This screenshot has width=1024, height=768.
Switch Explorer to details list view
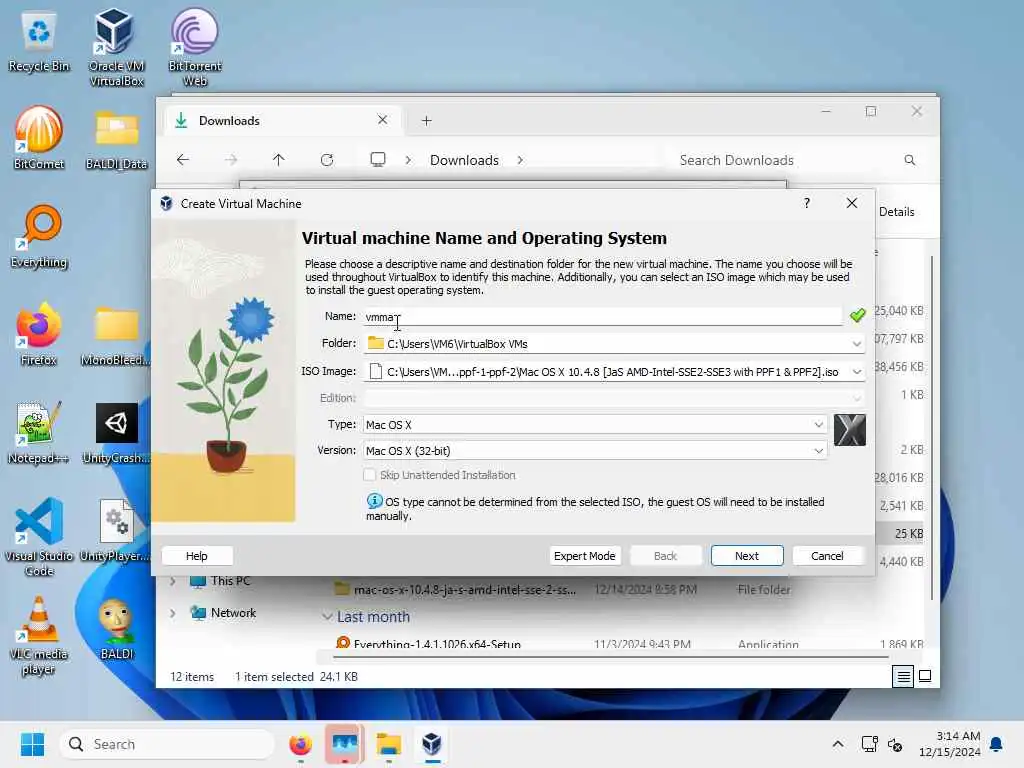(x=903, y=677)
